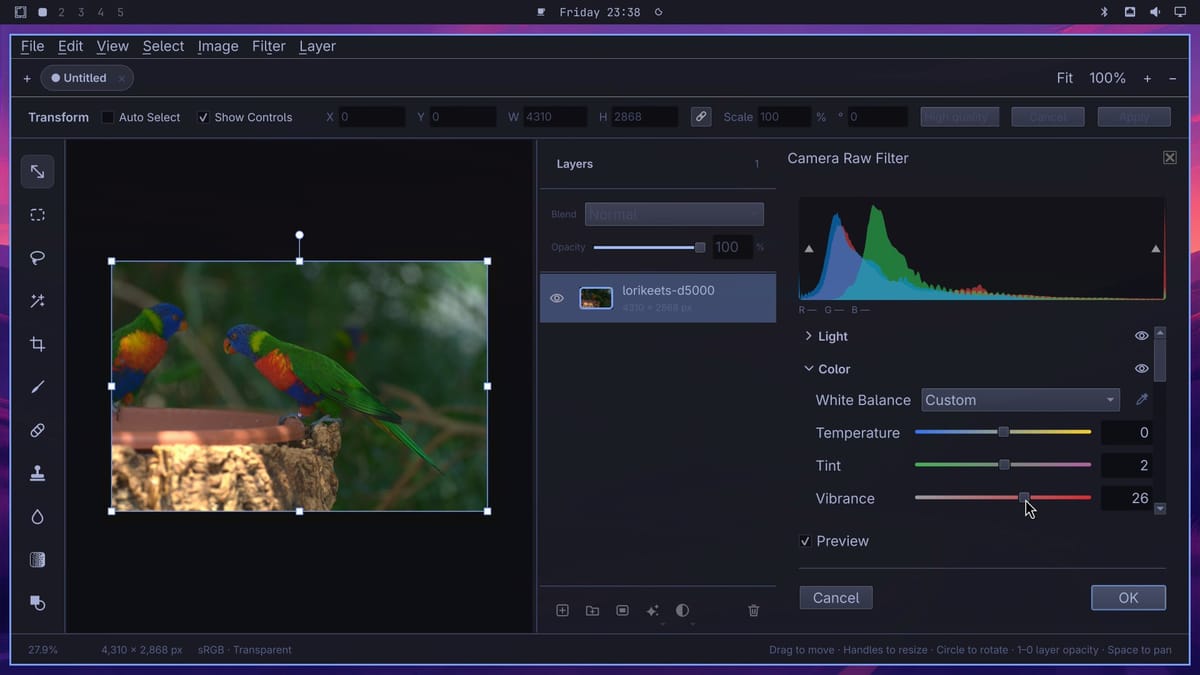Open the File menu
The width and height of the screenshot is (1200, 675).
(32, 46)
